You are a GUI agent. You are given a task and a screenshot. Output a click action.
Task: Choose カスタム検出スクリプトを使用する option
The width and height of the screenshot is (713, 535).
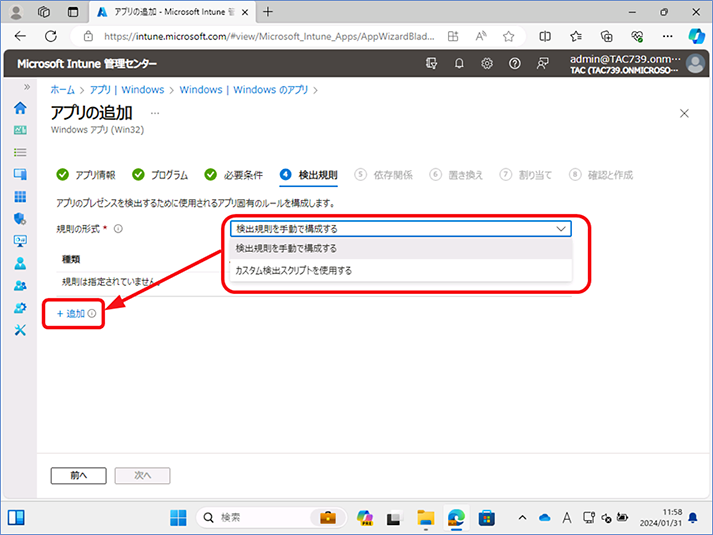click(x=401, y=270)
